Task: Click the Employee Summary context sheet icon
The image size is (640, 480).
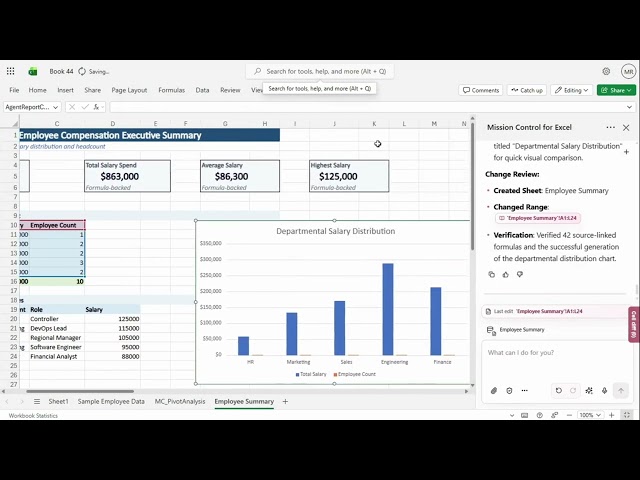Action: pyautogui.click(x=491, y=330)
